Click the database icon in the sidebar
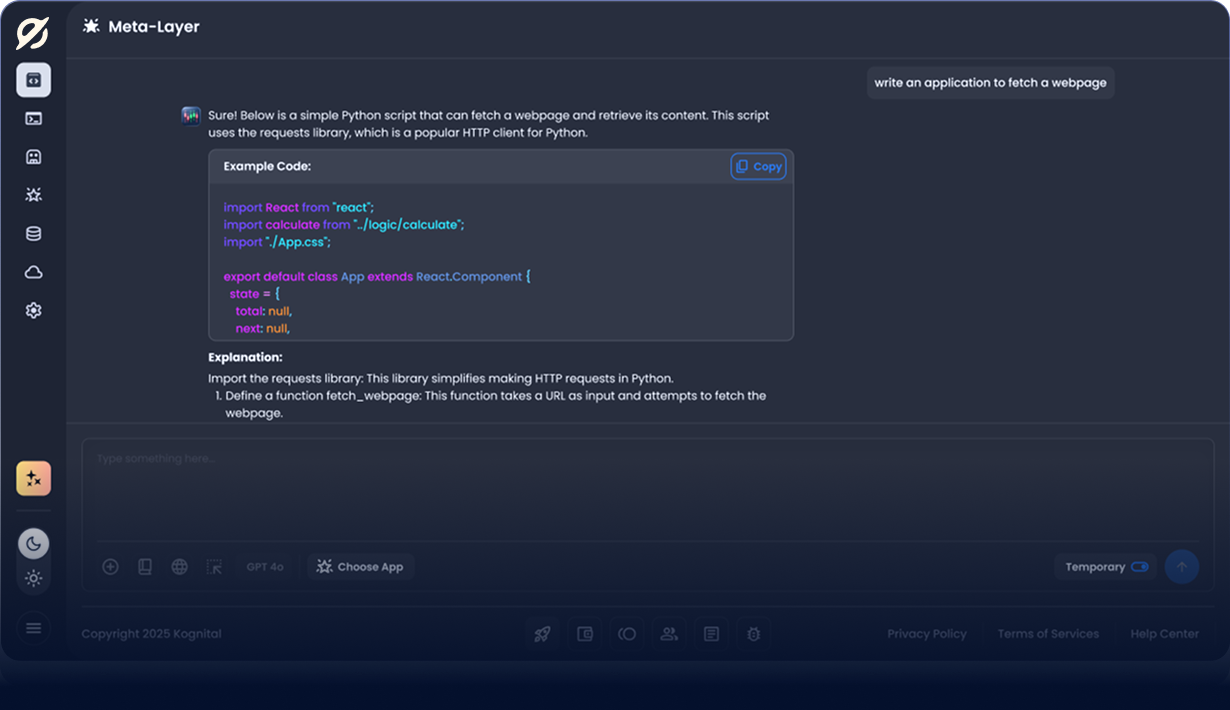This screenshot has width=1230, height=710. pos(33,234)
